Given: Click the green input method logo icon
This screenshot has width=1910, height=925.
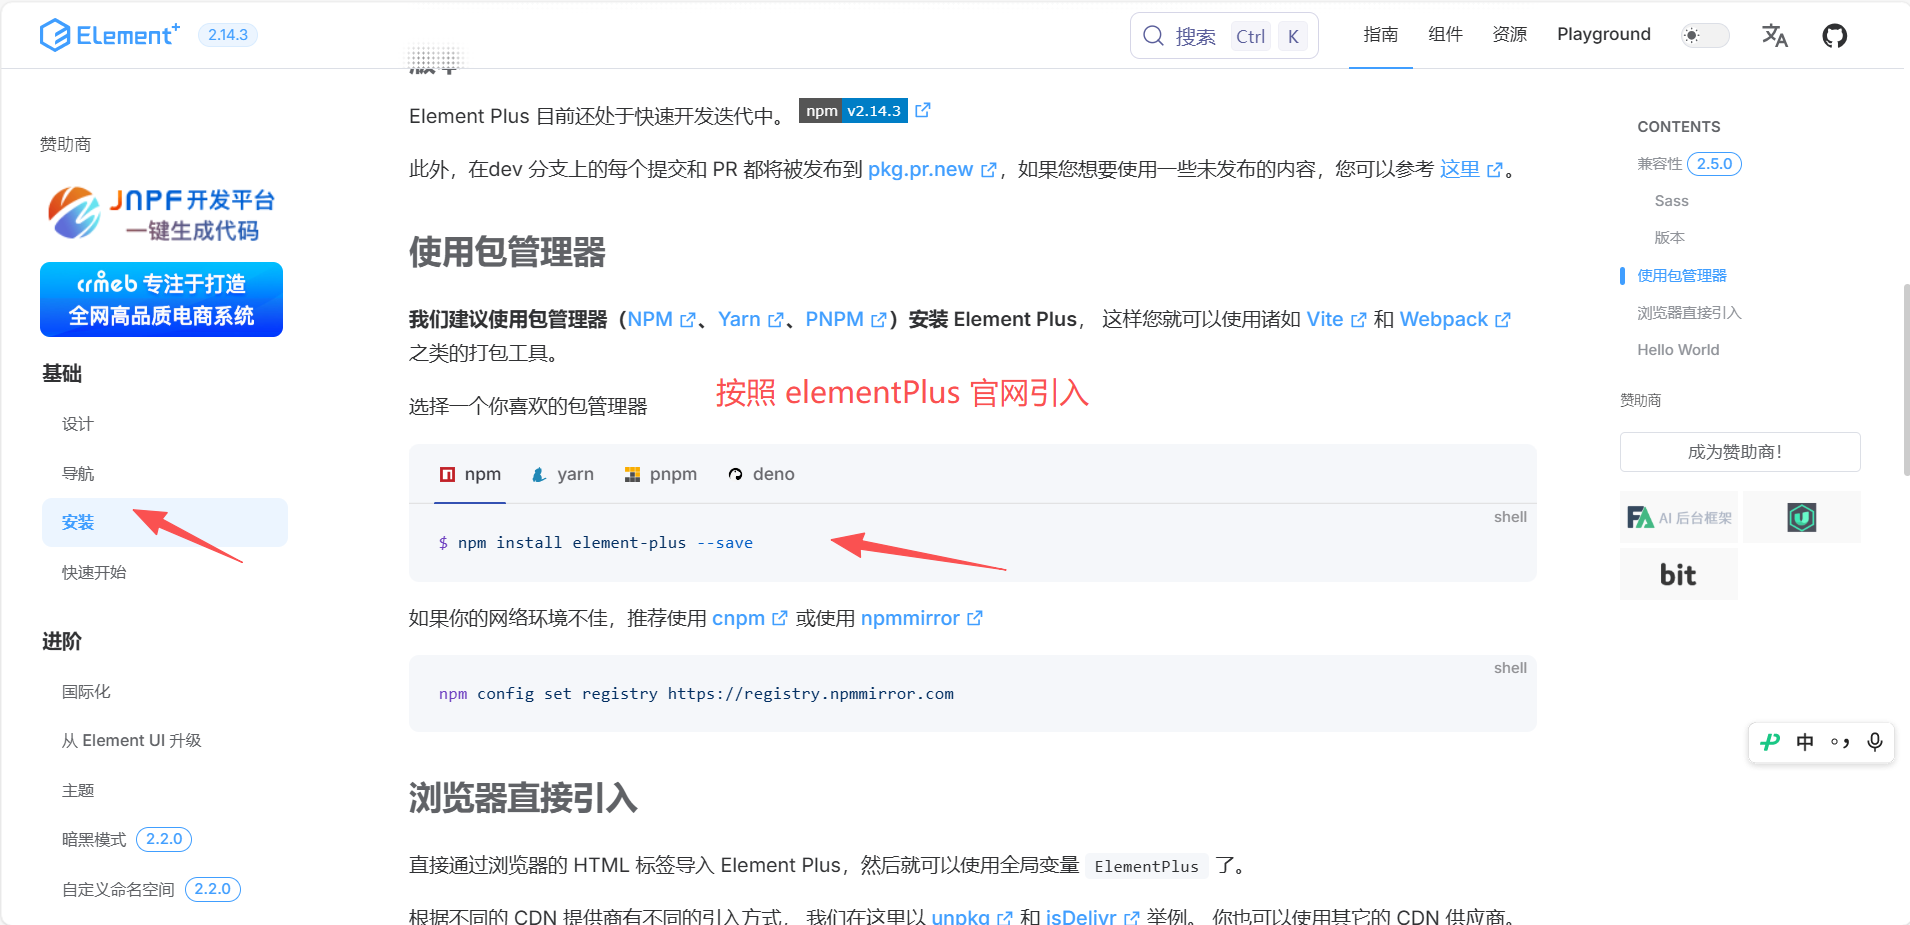Looking at the screenshot, I should click(x=1770, y=742).
